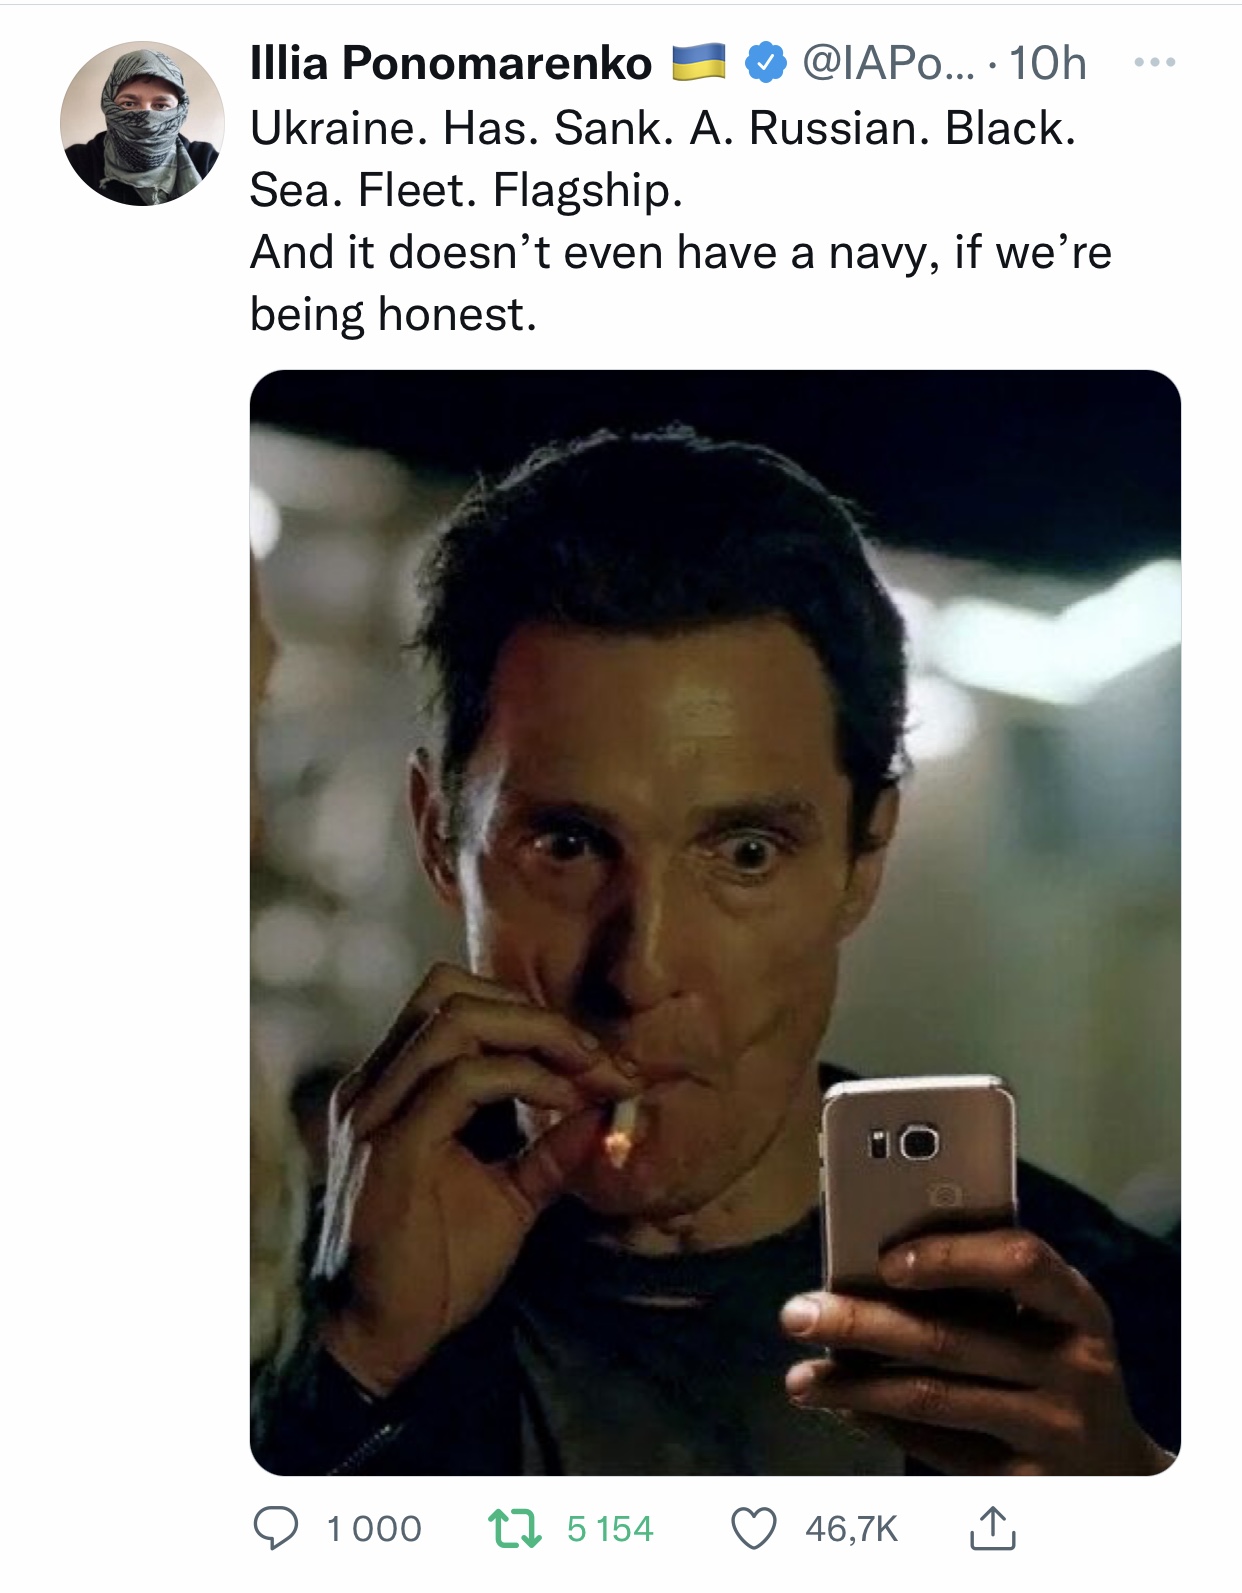The width and height of the screenshot is (1242, 1593).
Task: Open the attached photo of man smoking
Action: click(x=715, y=922)
